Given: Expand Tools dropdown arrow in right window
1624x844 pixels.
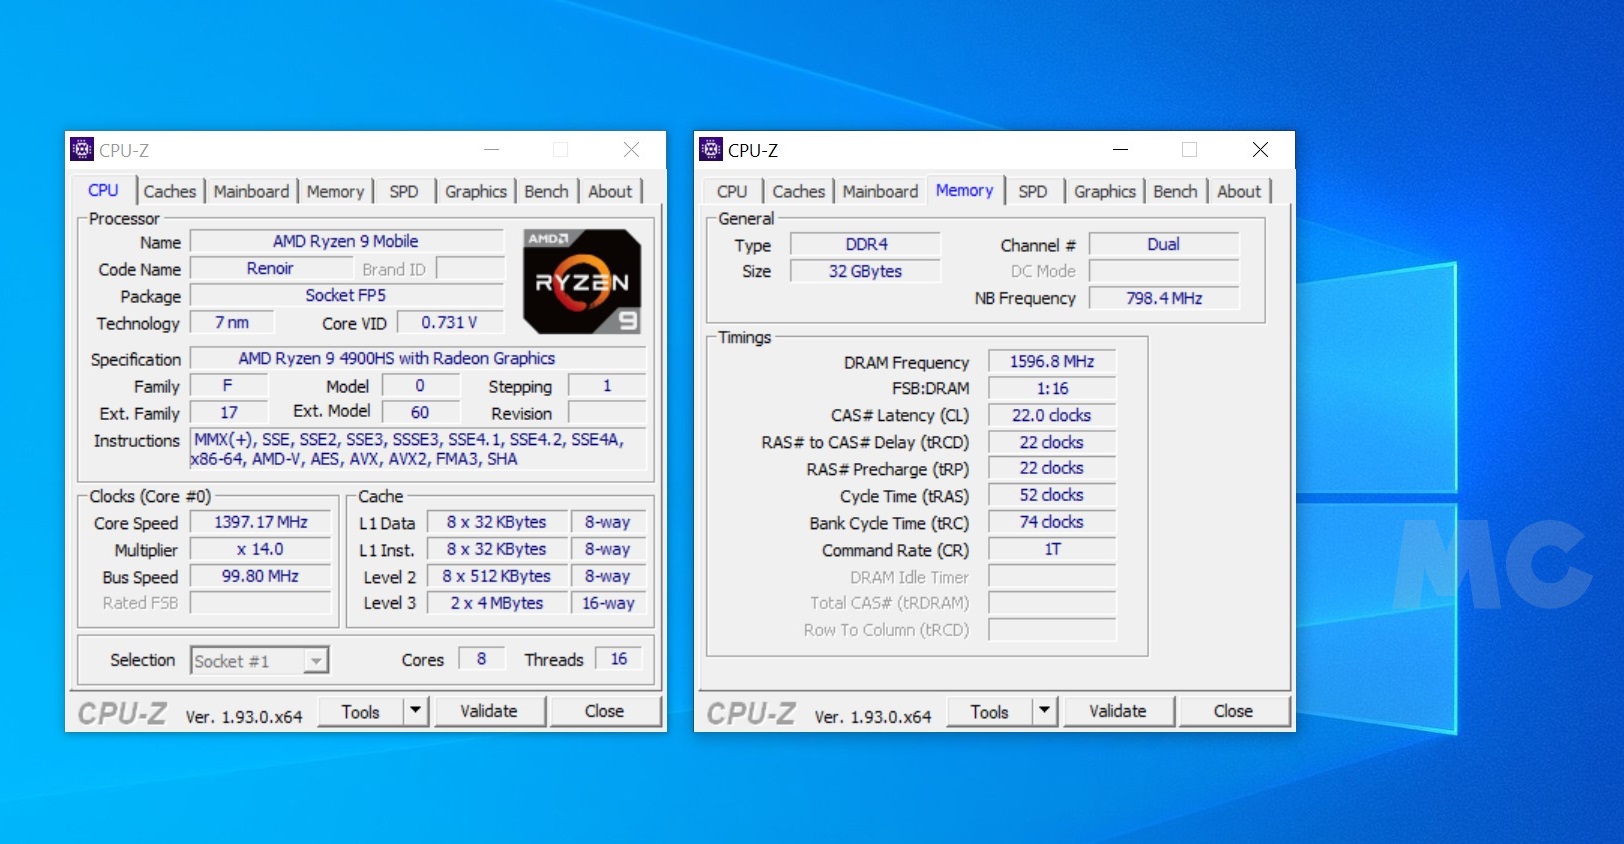Looking at the screenshot, I should point(1045,711).
